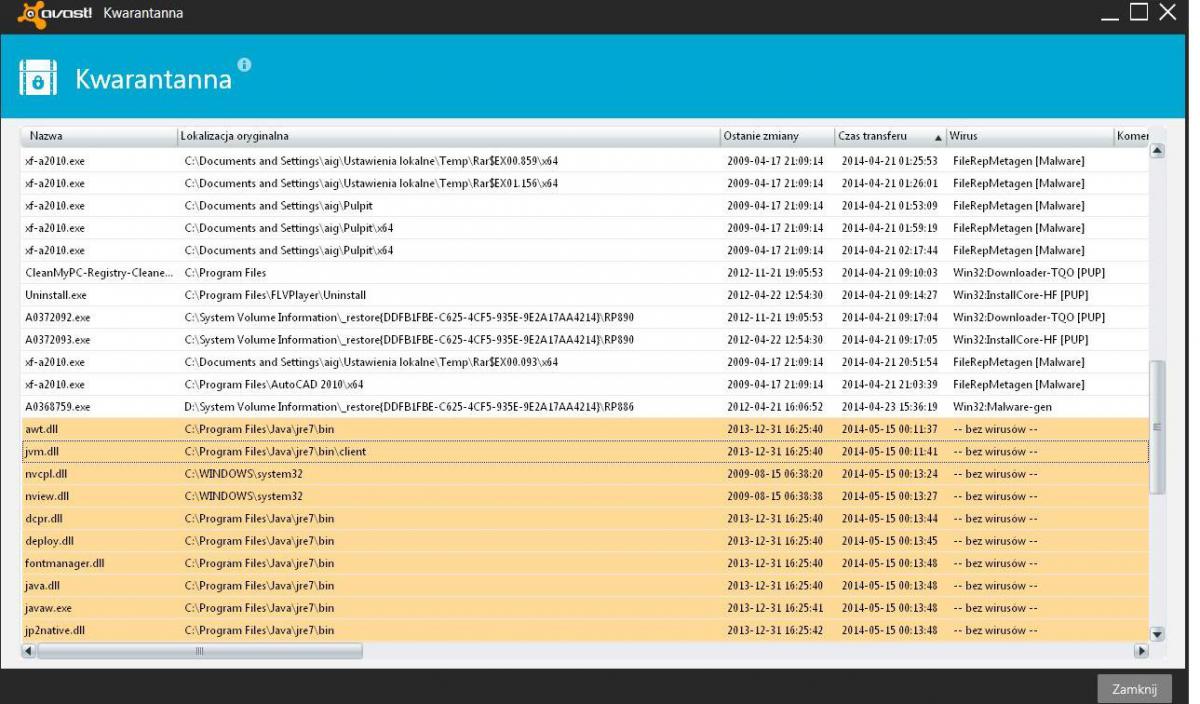This screenshot has width=1200, height=704.
Task: Click the horizontal scrollbar right arrow
Action: [1142, 651]
